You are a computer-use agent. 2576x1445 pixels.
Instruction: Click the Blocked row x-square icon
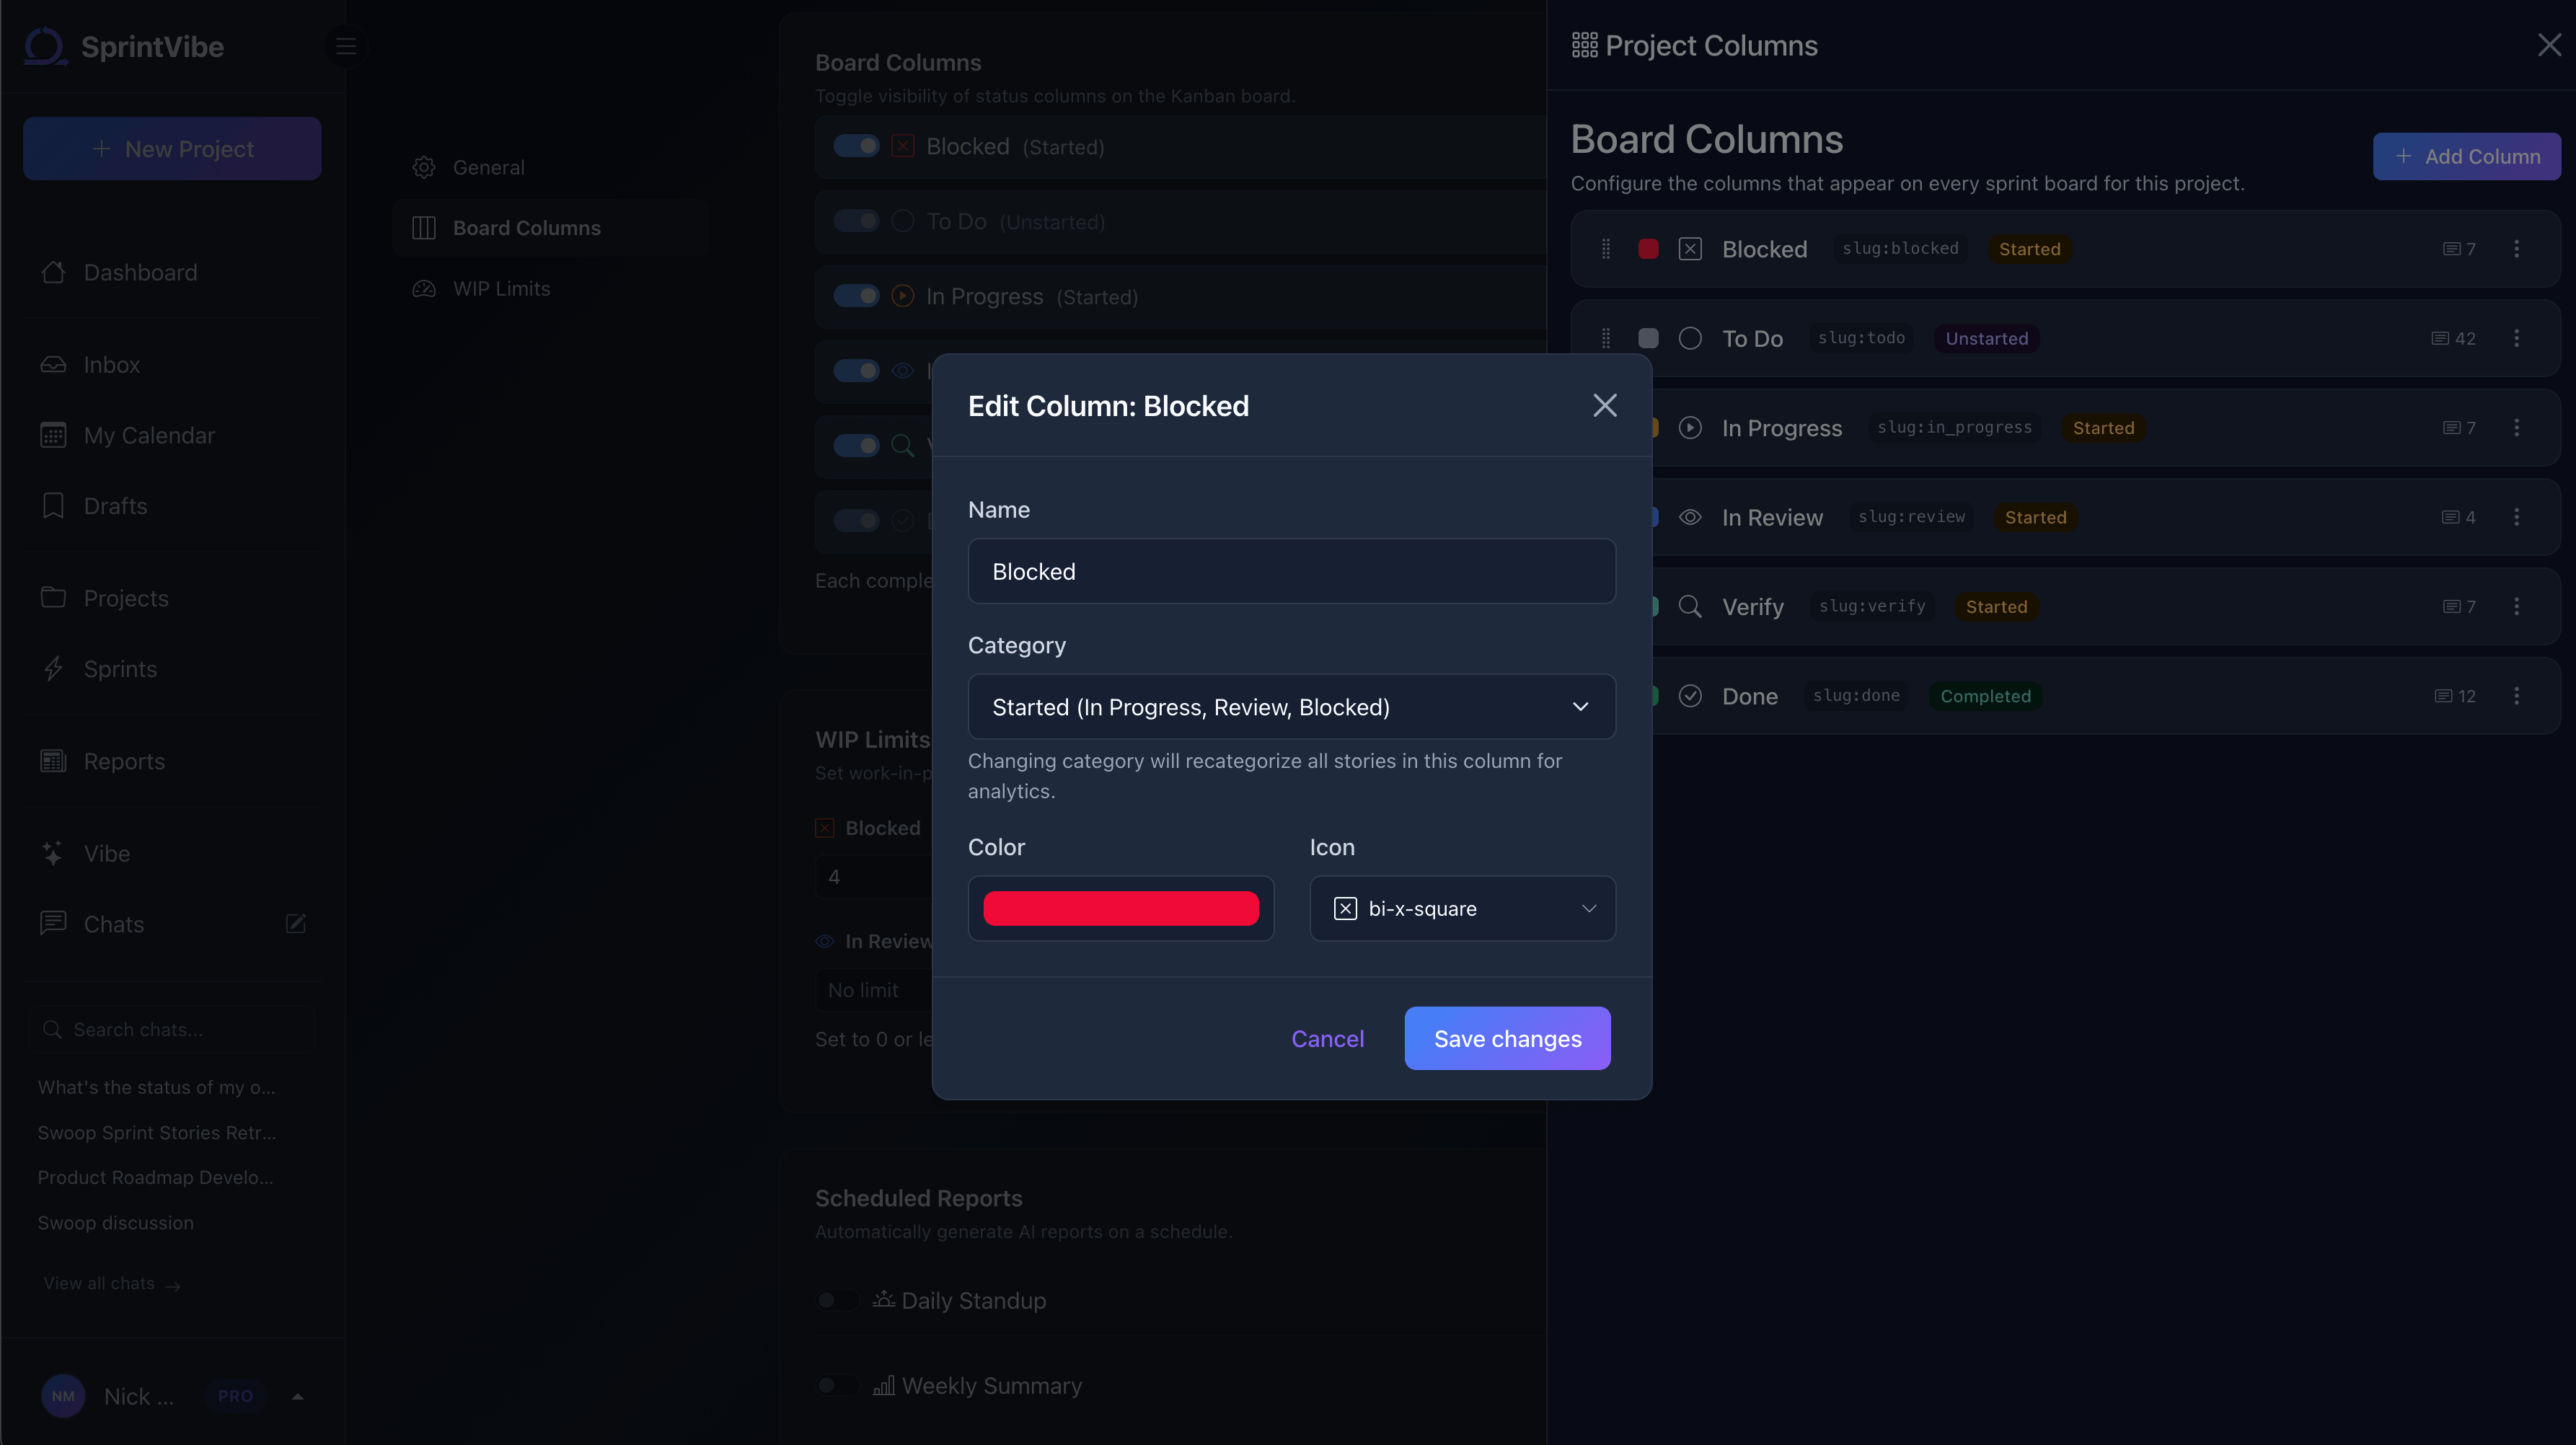[x=1690, y=249]
